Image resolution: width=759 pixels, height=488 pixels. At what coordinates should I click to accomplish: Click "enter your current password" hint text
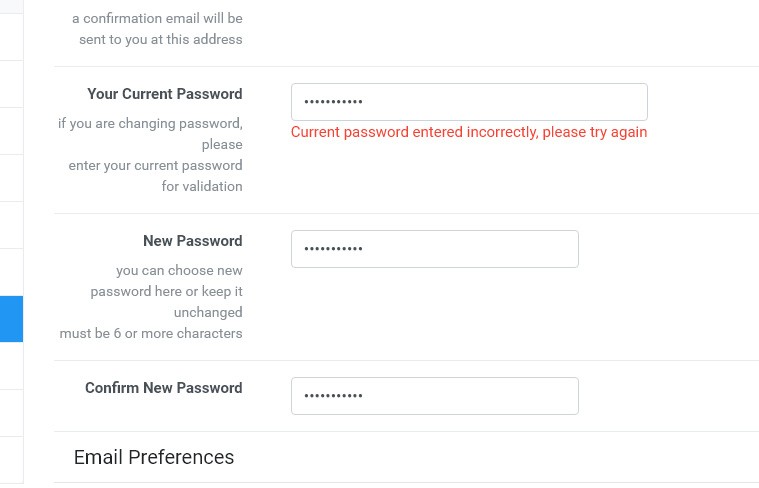[x=155, y=165]
